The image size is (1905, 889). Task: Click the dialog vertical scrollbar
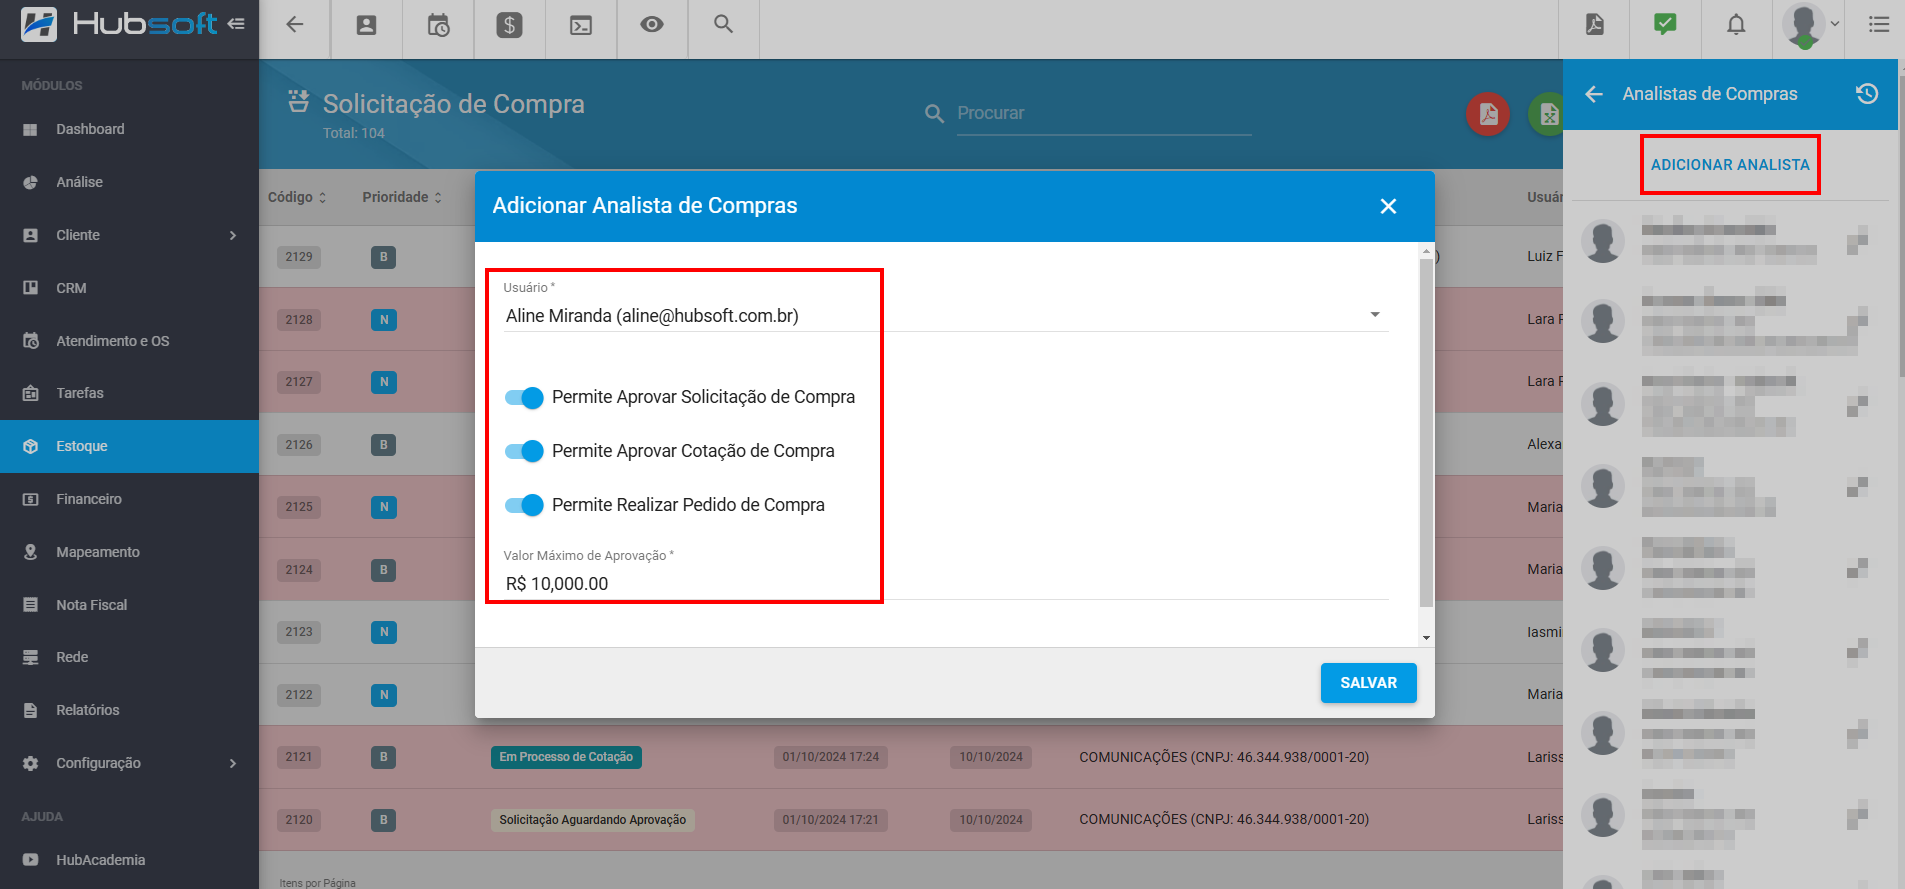1426,432
